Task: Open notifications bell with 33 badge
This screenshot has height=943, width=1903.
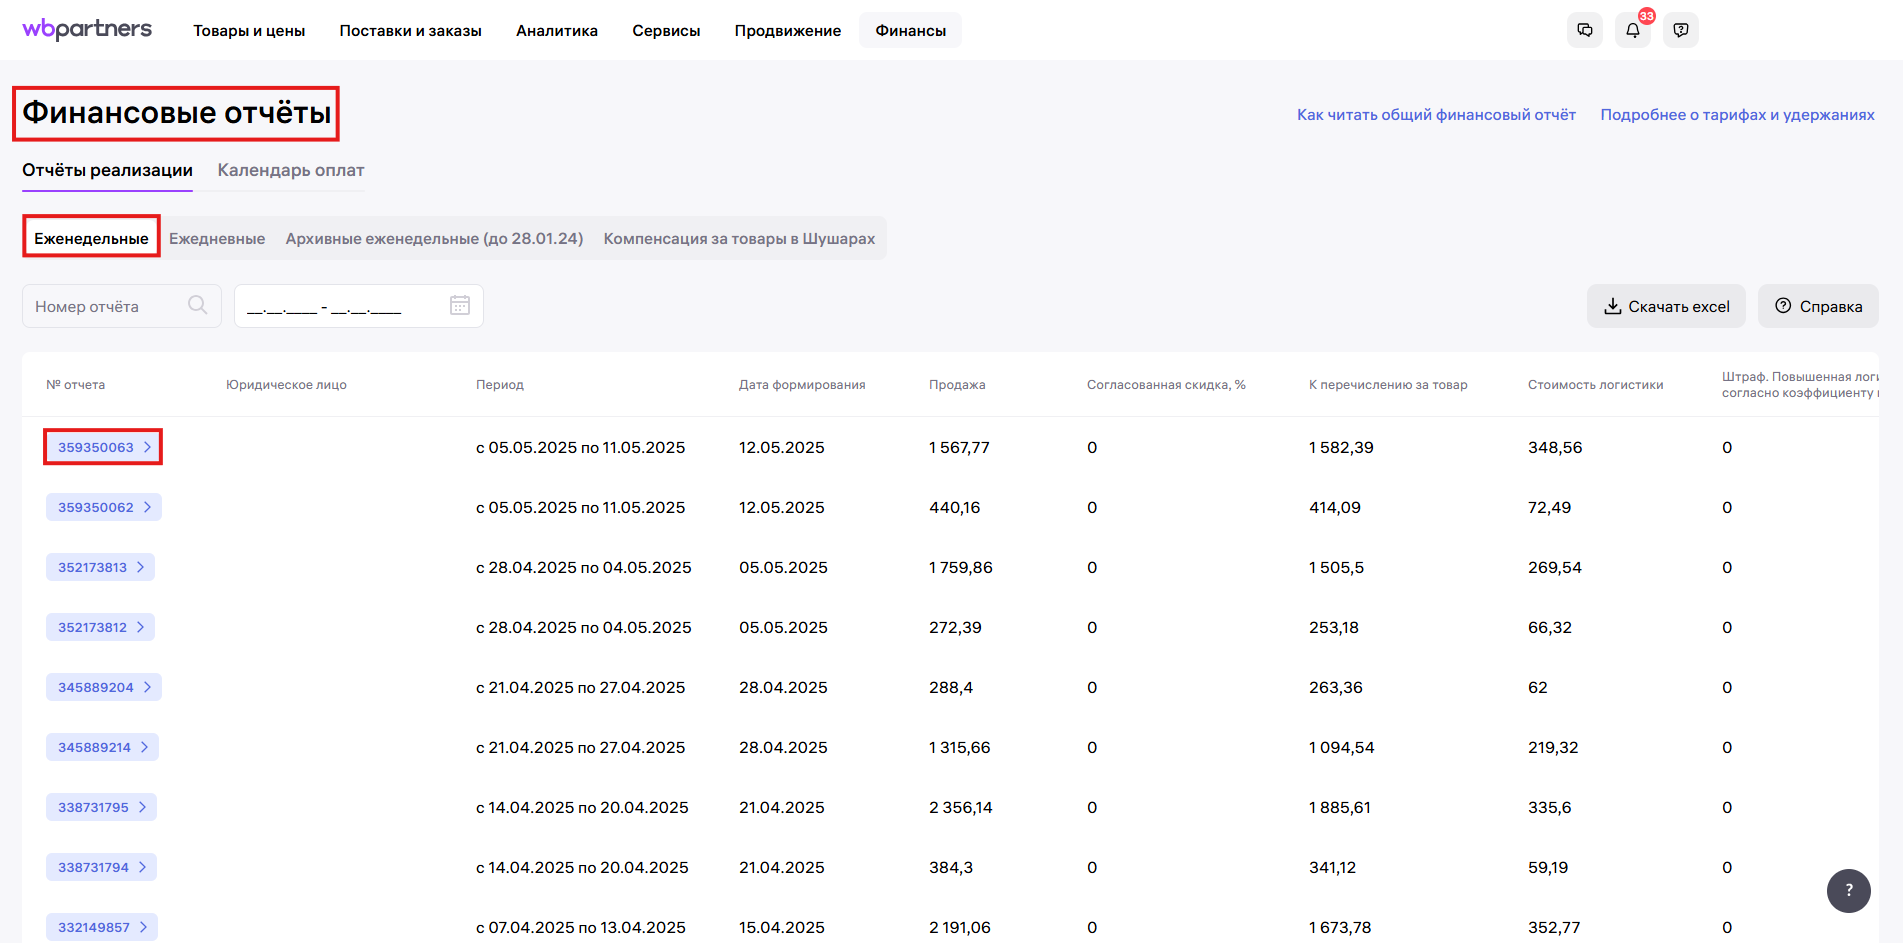Action: point(1632,30)
